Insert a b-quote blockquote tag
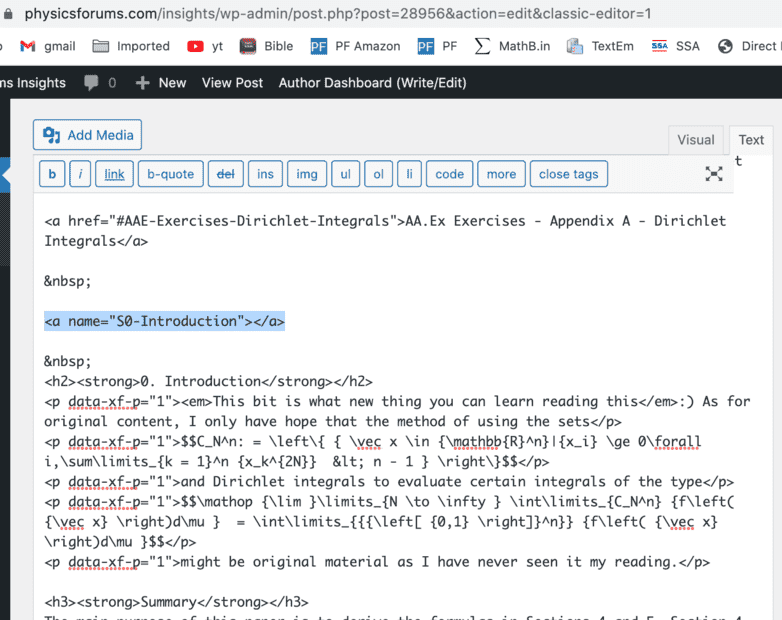Screen dimensions: 782x620 pos(170,174)
